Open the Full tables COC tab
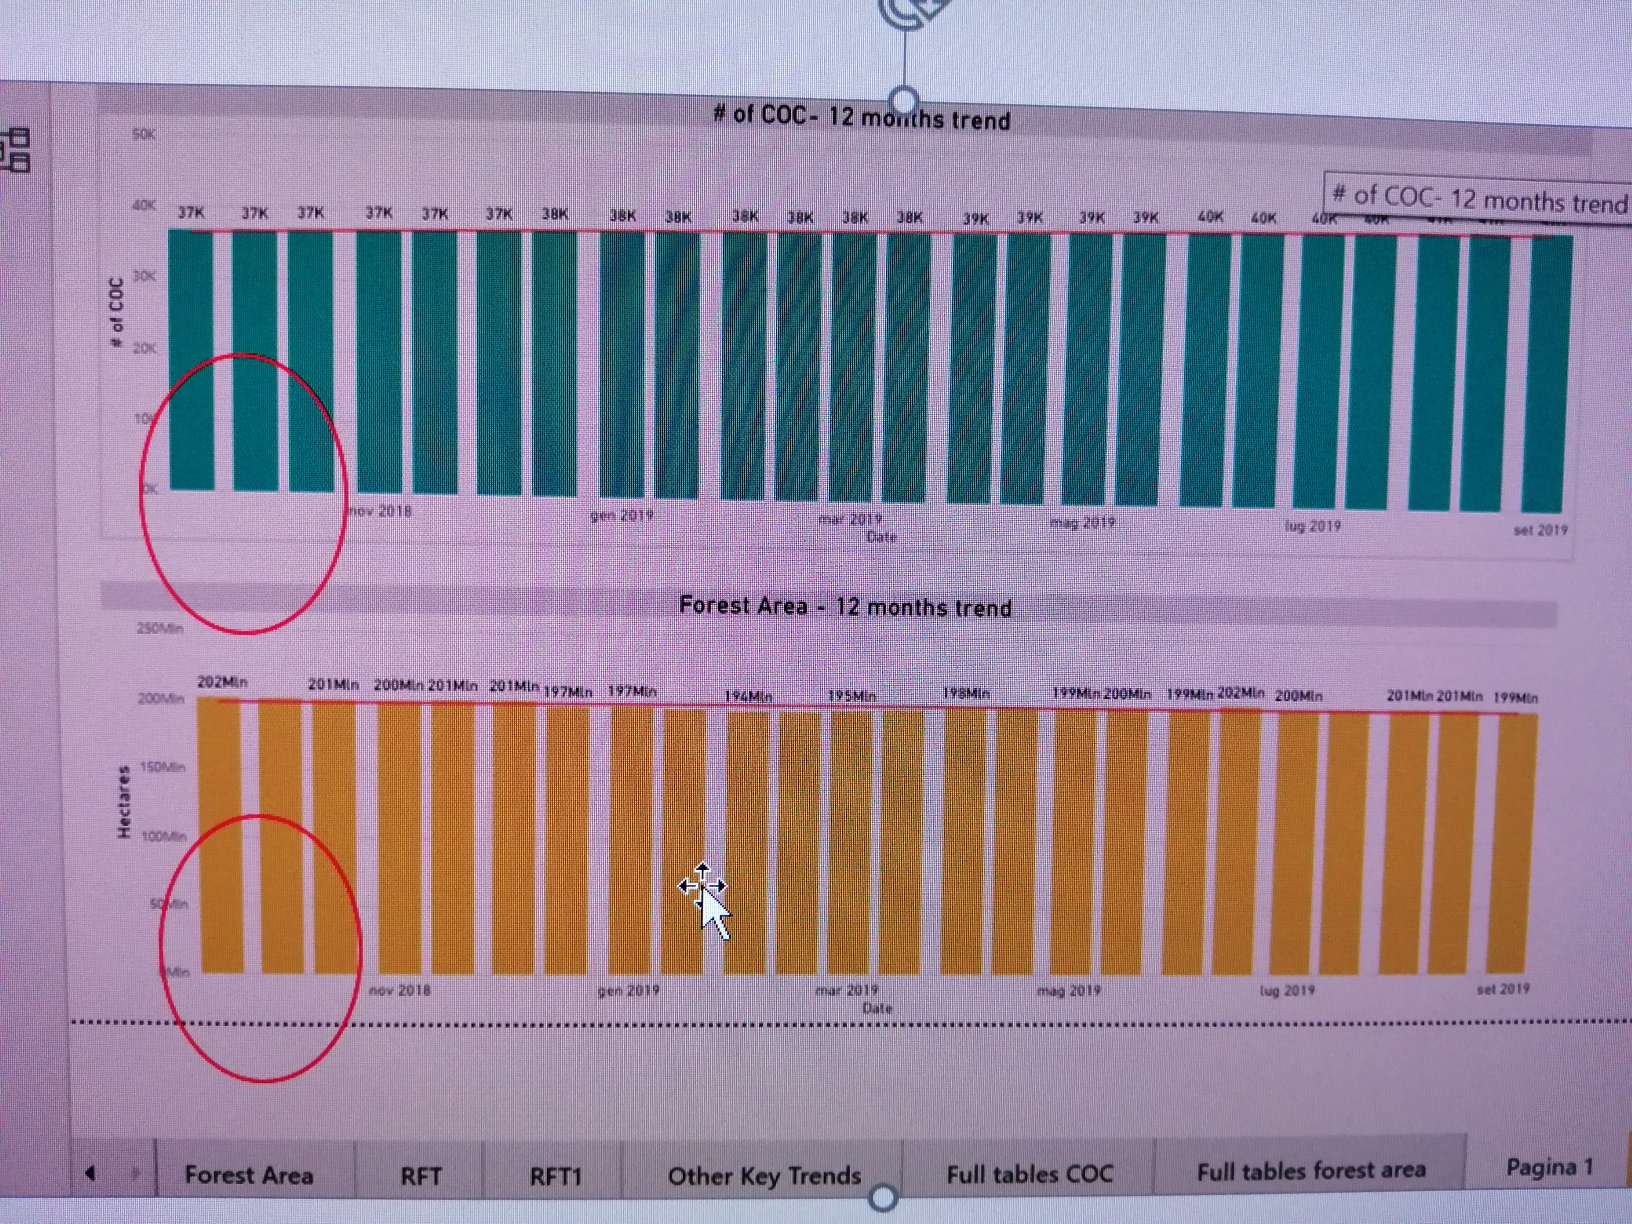1632x1224 pixels. tap(1029, 1173)
